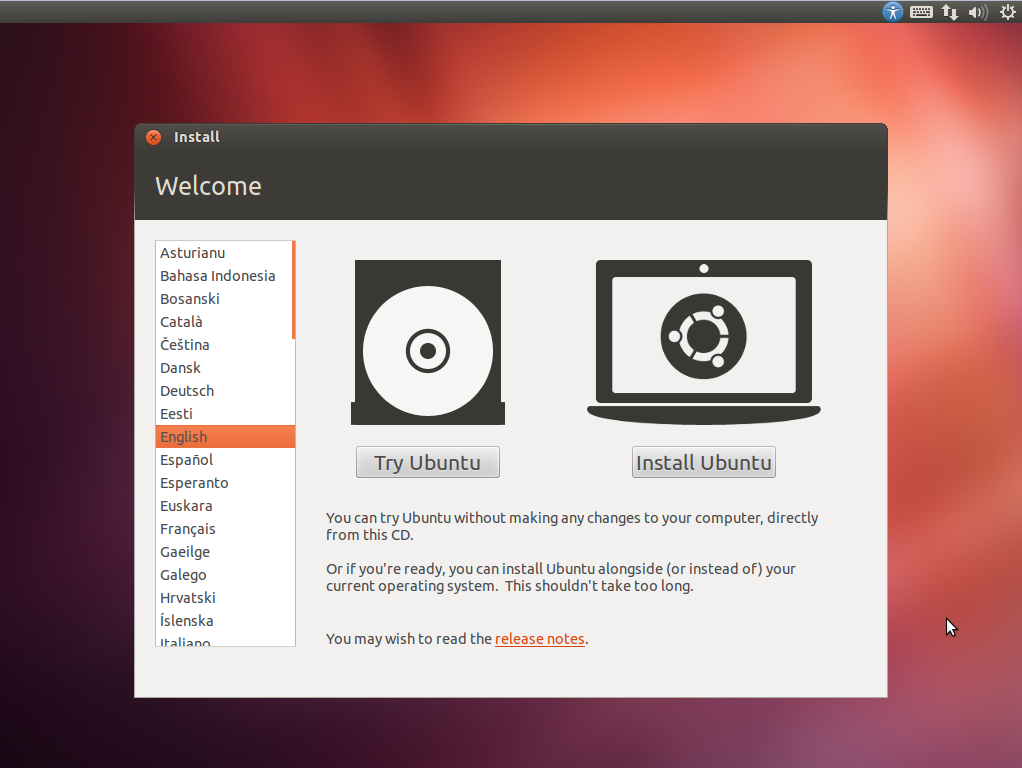
Task: Open the session gear menu
Action: pyautogui.click(x=1007, y=12)
